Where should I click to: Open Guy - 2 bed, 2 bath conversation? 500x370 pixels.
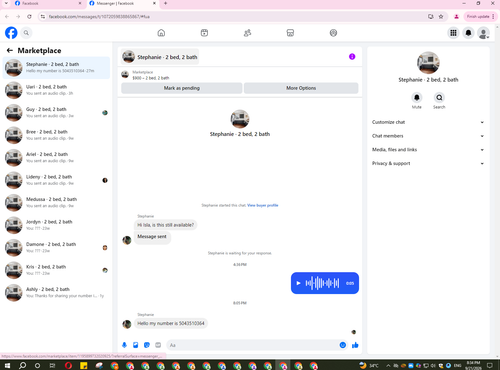56,113
